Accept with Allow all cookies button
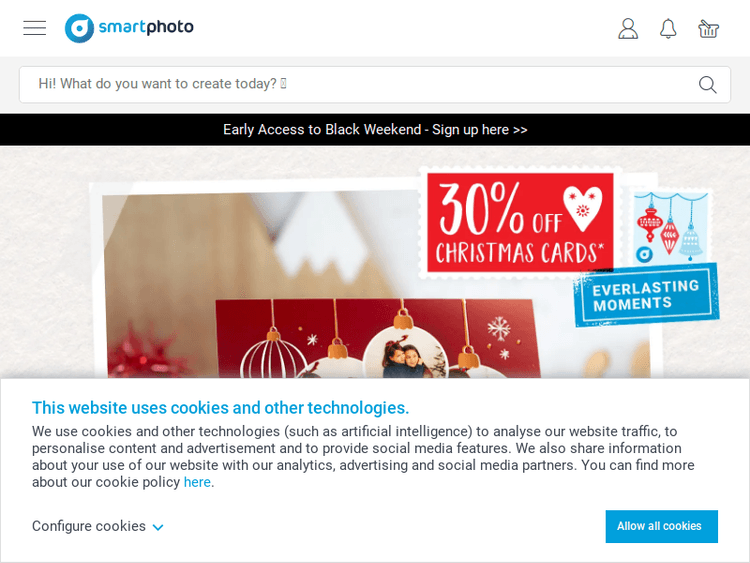Image resolution: width=750 pixels, height=563 pixels. click(x=662, y=526)
